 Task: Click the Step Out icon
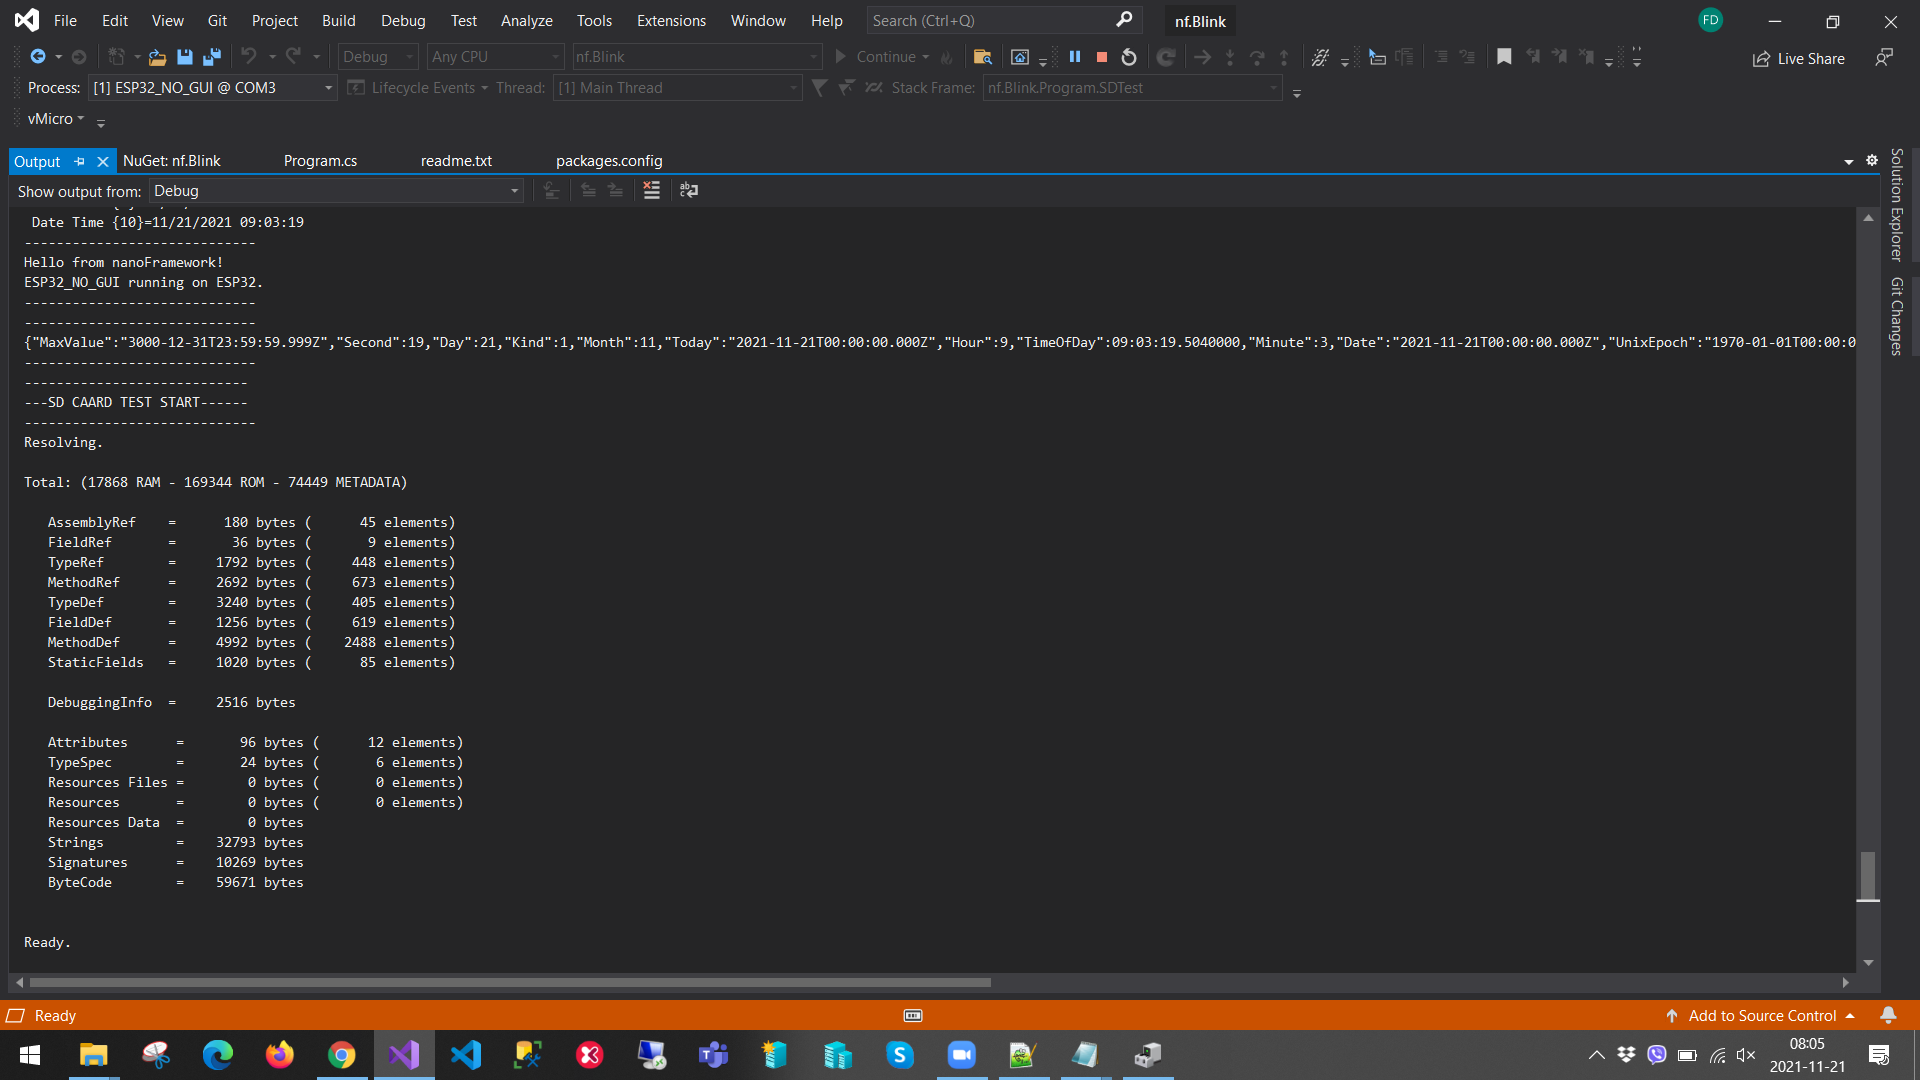pos(1285,57)
